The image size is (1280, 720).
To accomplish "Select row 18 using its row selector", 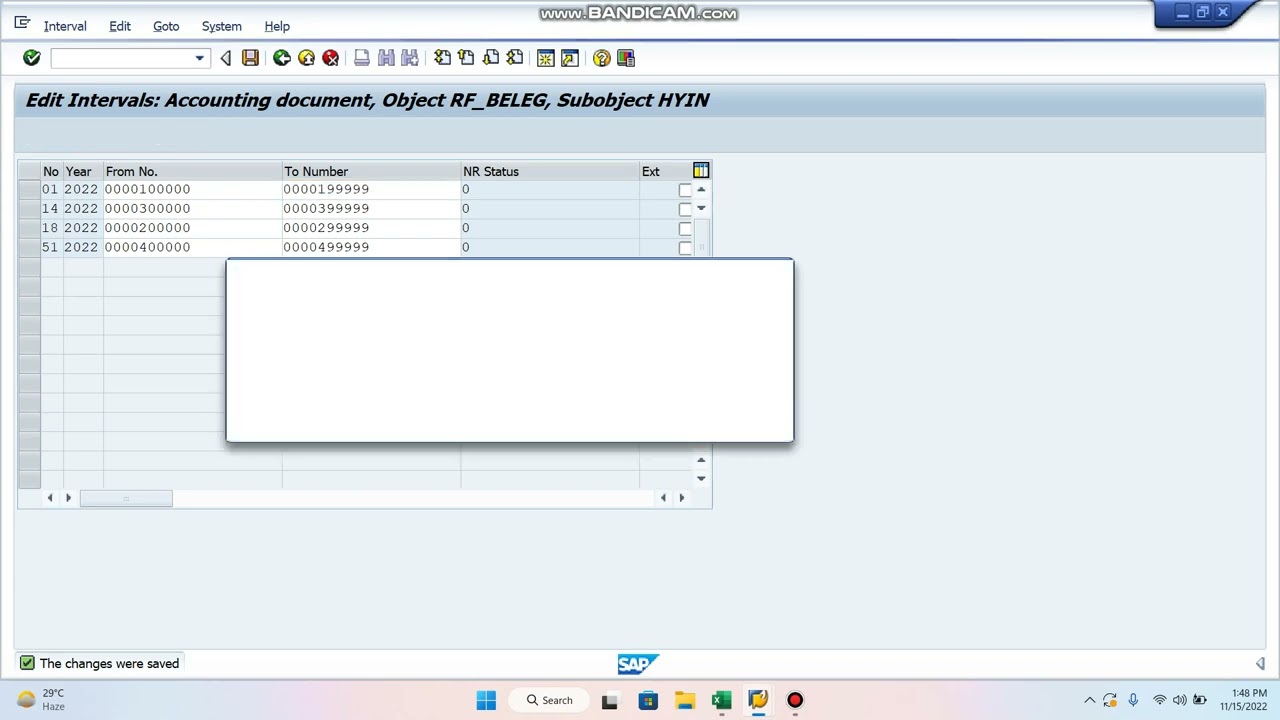I will [29, 228].
